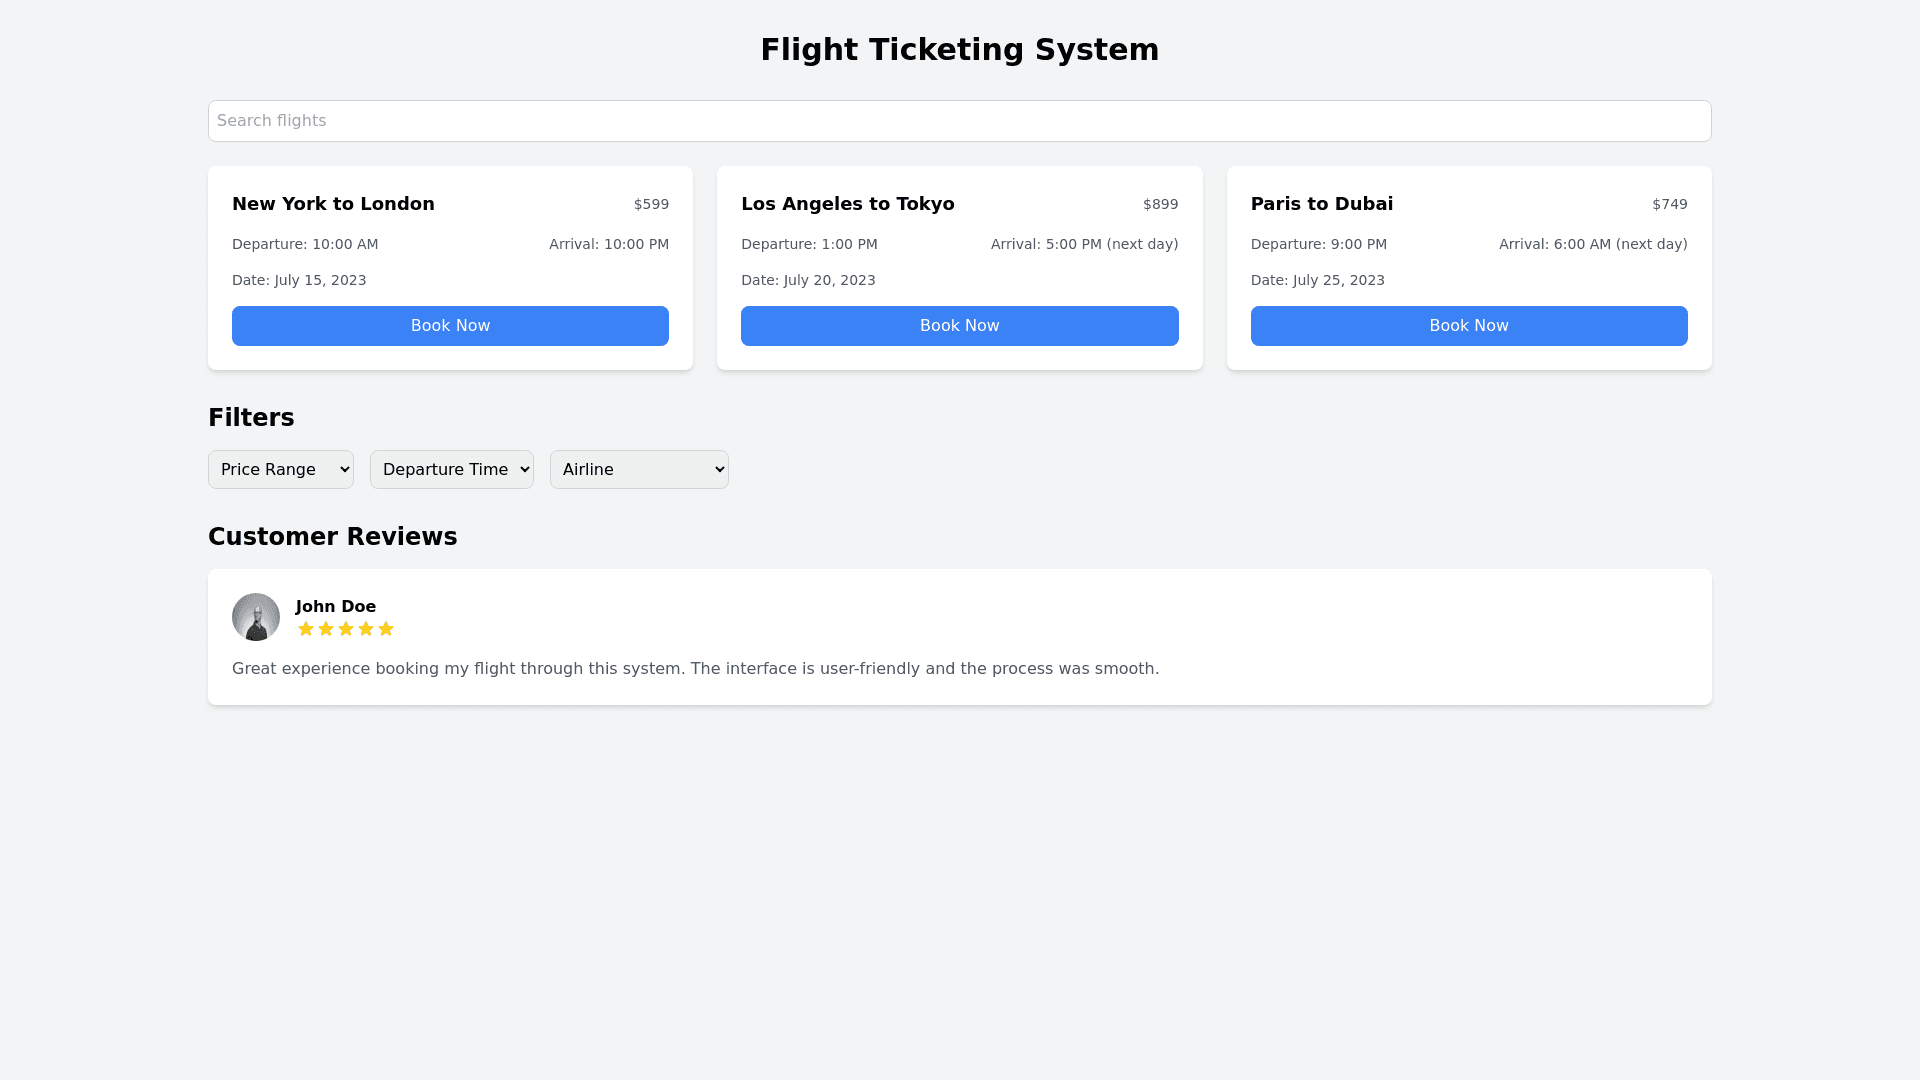This screenshot has width=1920, height=1080.
Task: Click the Los Angeles to Tokyo heading
Action: 848,204
